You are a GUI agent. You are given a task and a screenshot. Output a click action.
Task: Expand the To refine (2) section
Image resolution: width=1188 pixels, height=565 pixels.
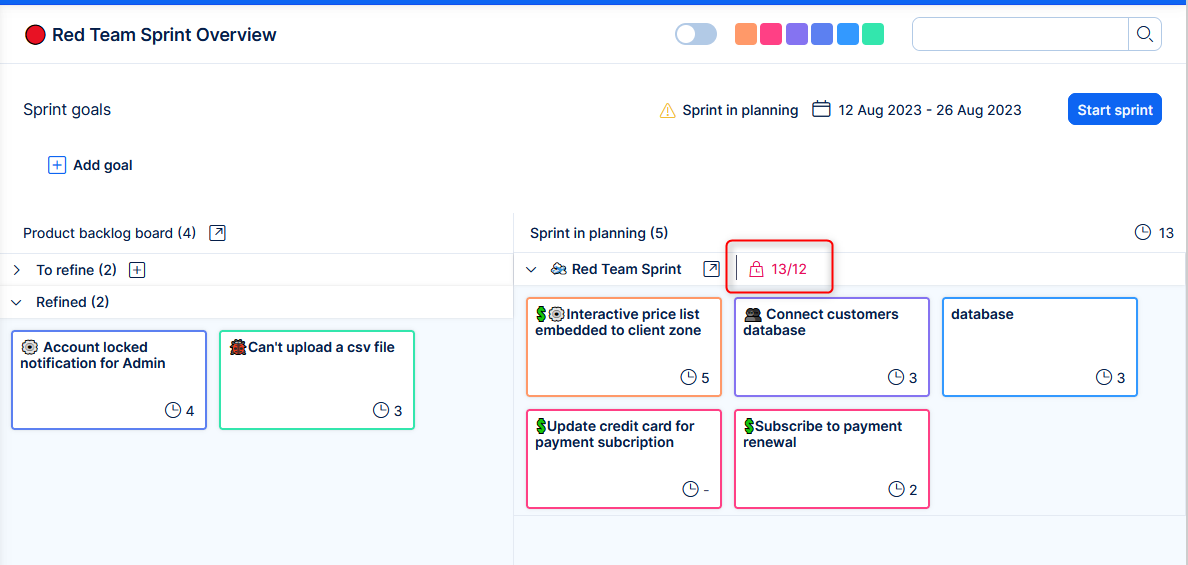tap(17, 270)
